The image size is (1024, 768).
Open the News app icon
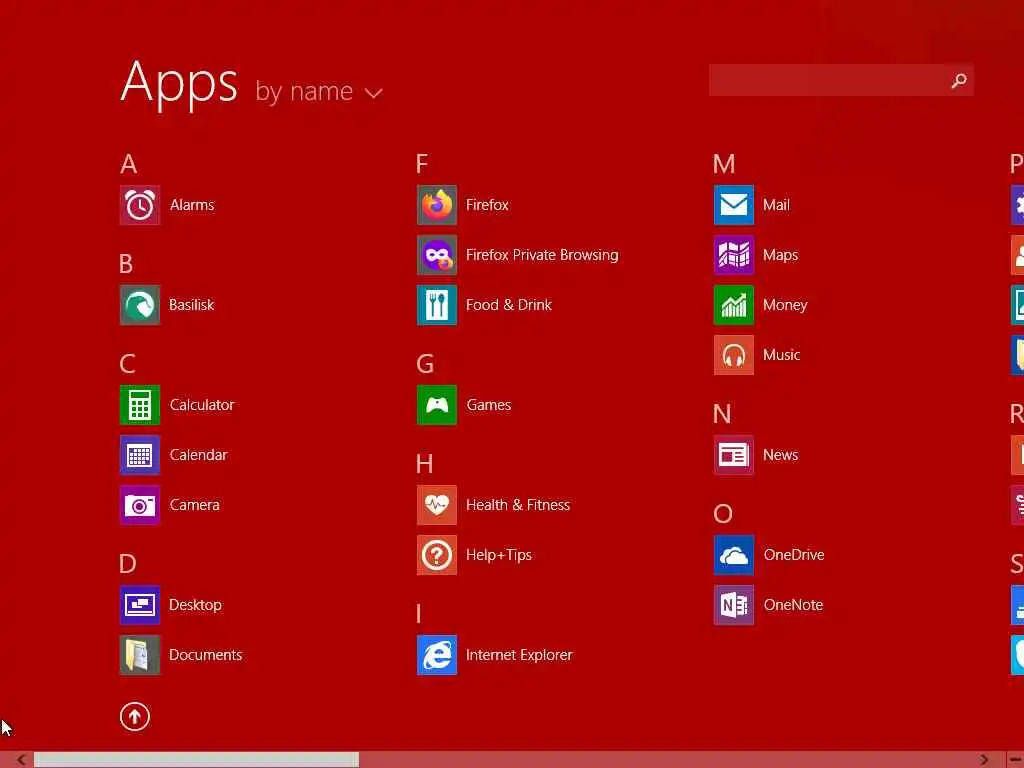[x=734, y=455]
